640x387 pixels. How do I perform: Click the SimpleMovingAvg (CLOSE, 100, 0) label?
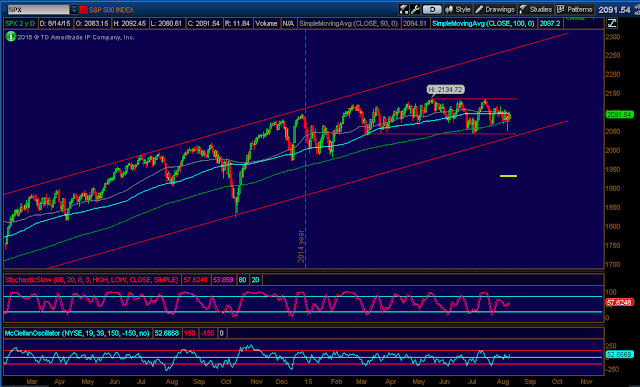tap(483, 24)
